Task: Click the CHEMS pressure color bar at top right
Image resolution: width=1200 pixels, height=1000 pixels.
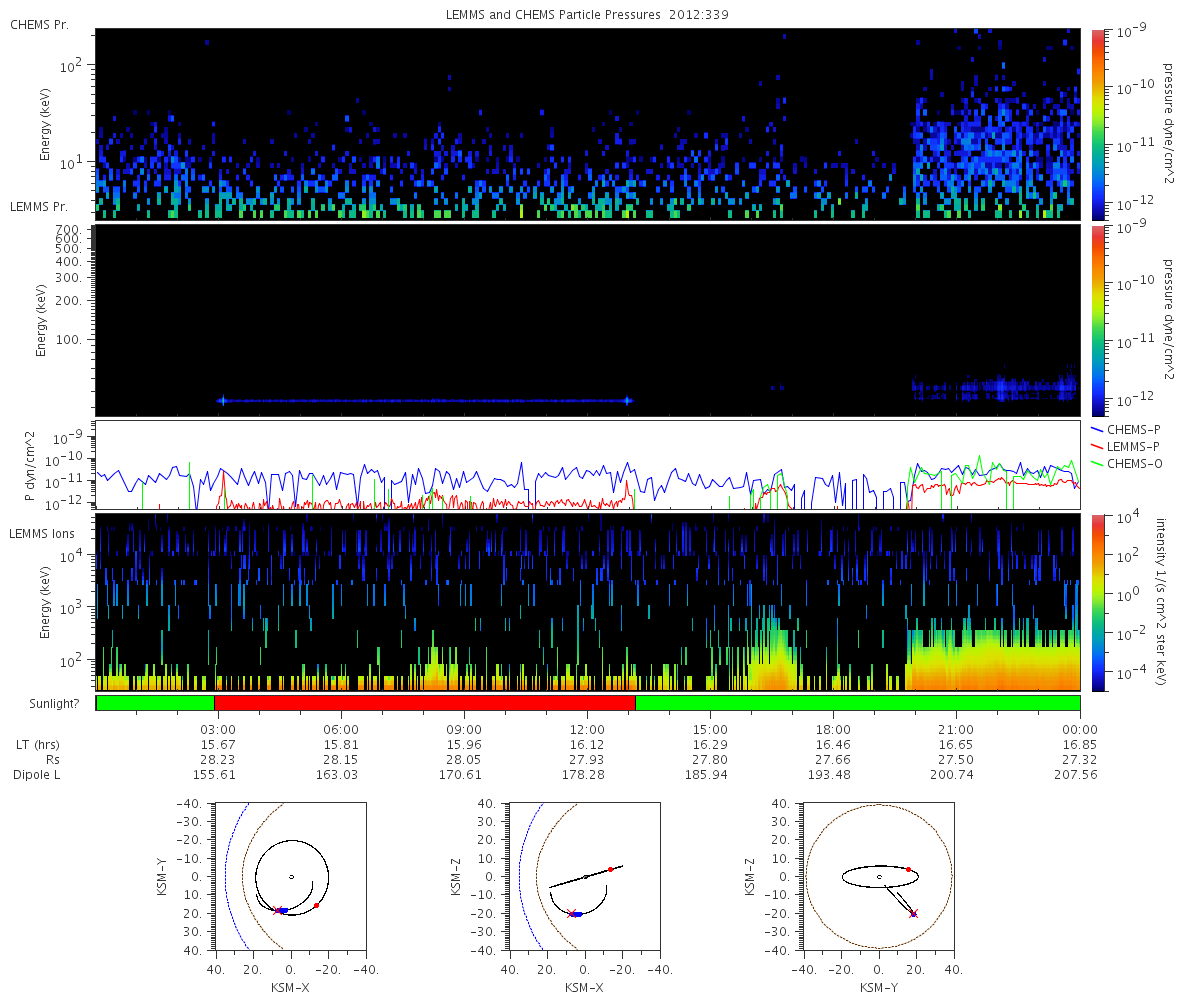Action: click(x=1098, y=122)
